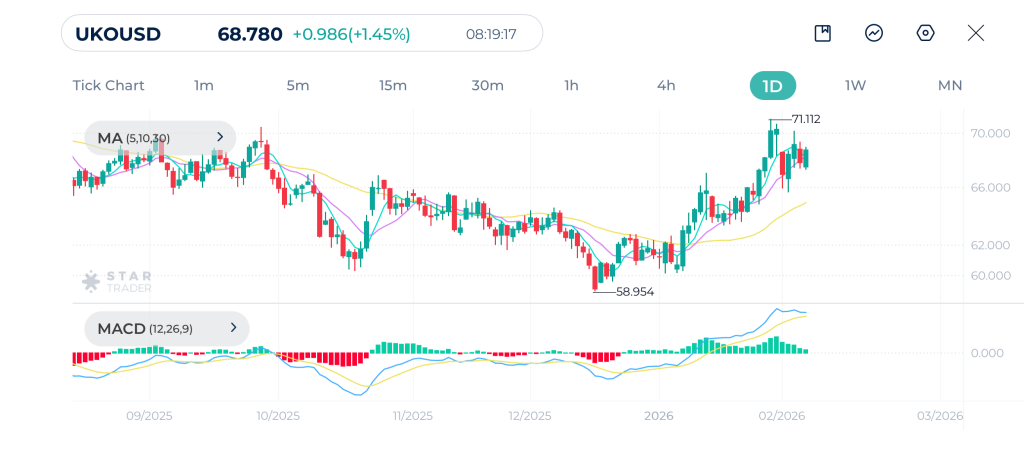Click the 62.000 price axis label
This screenshot has height=471, width=1024.
click(991, 246)
